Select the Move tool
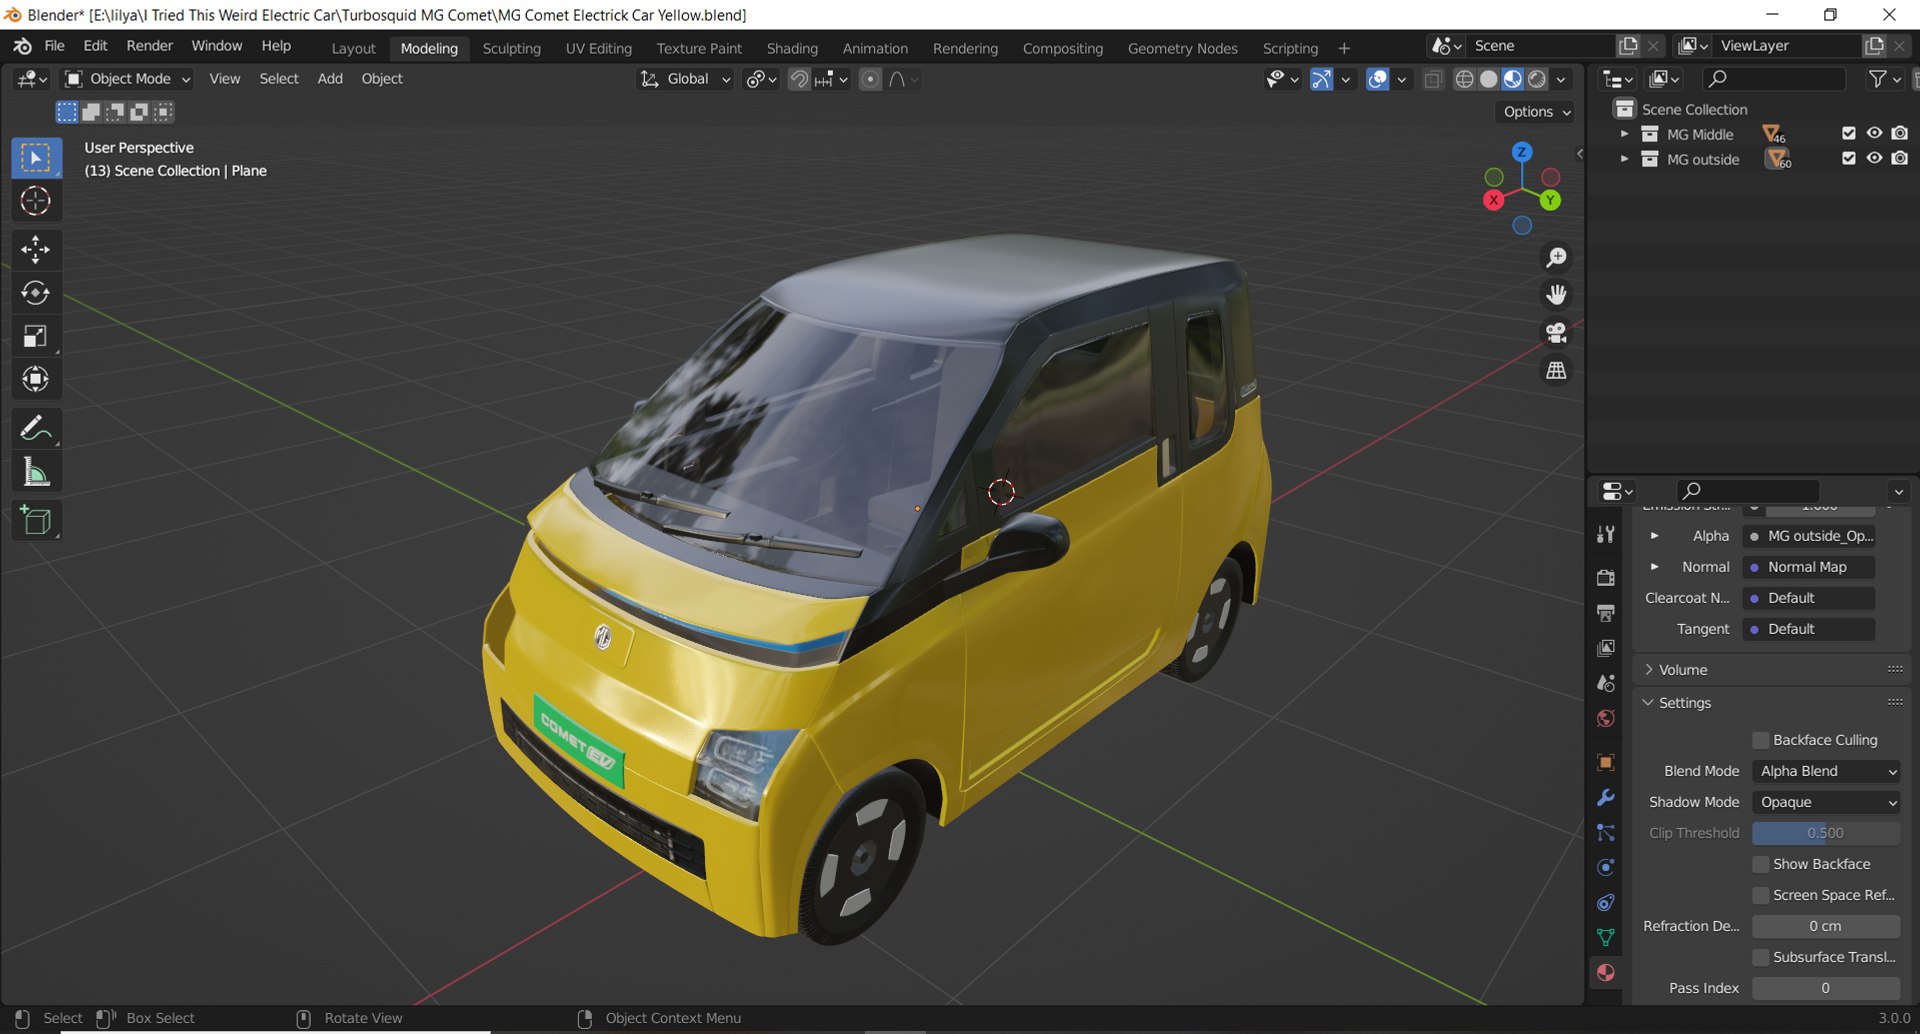1920x1034 pixels. tap(36, 249)
